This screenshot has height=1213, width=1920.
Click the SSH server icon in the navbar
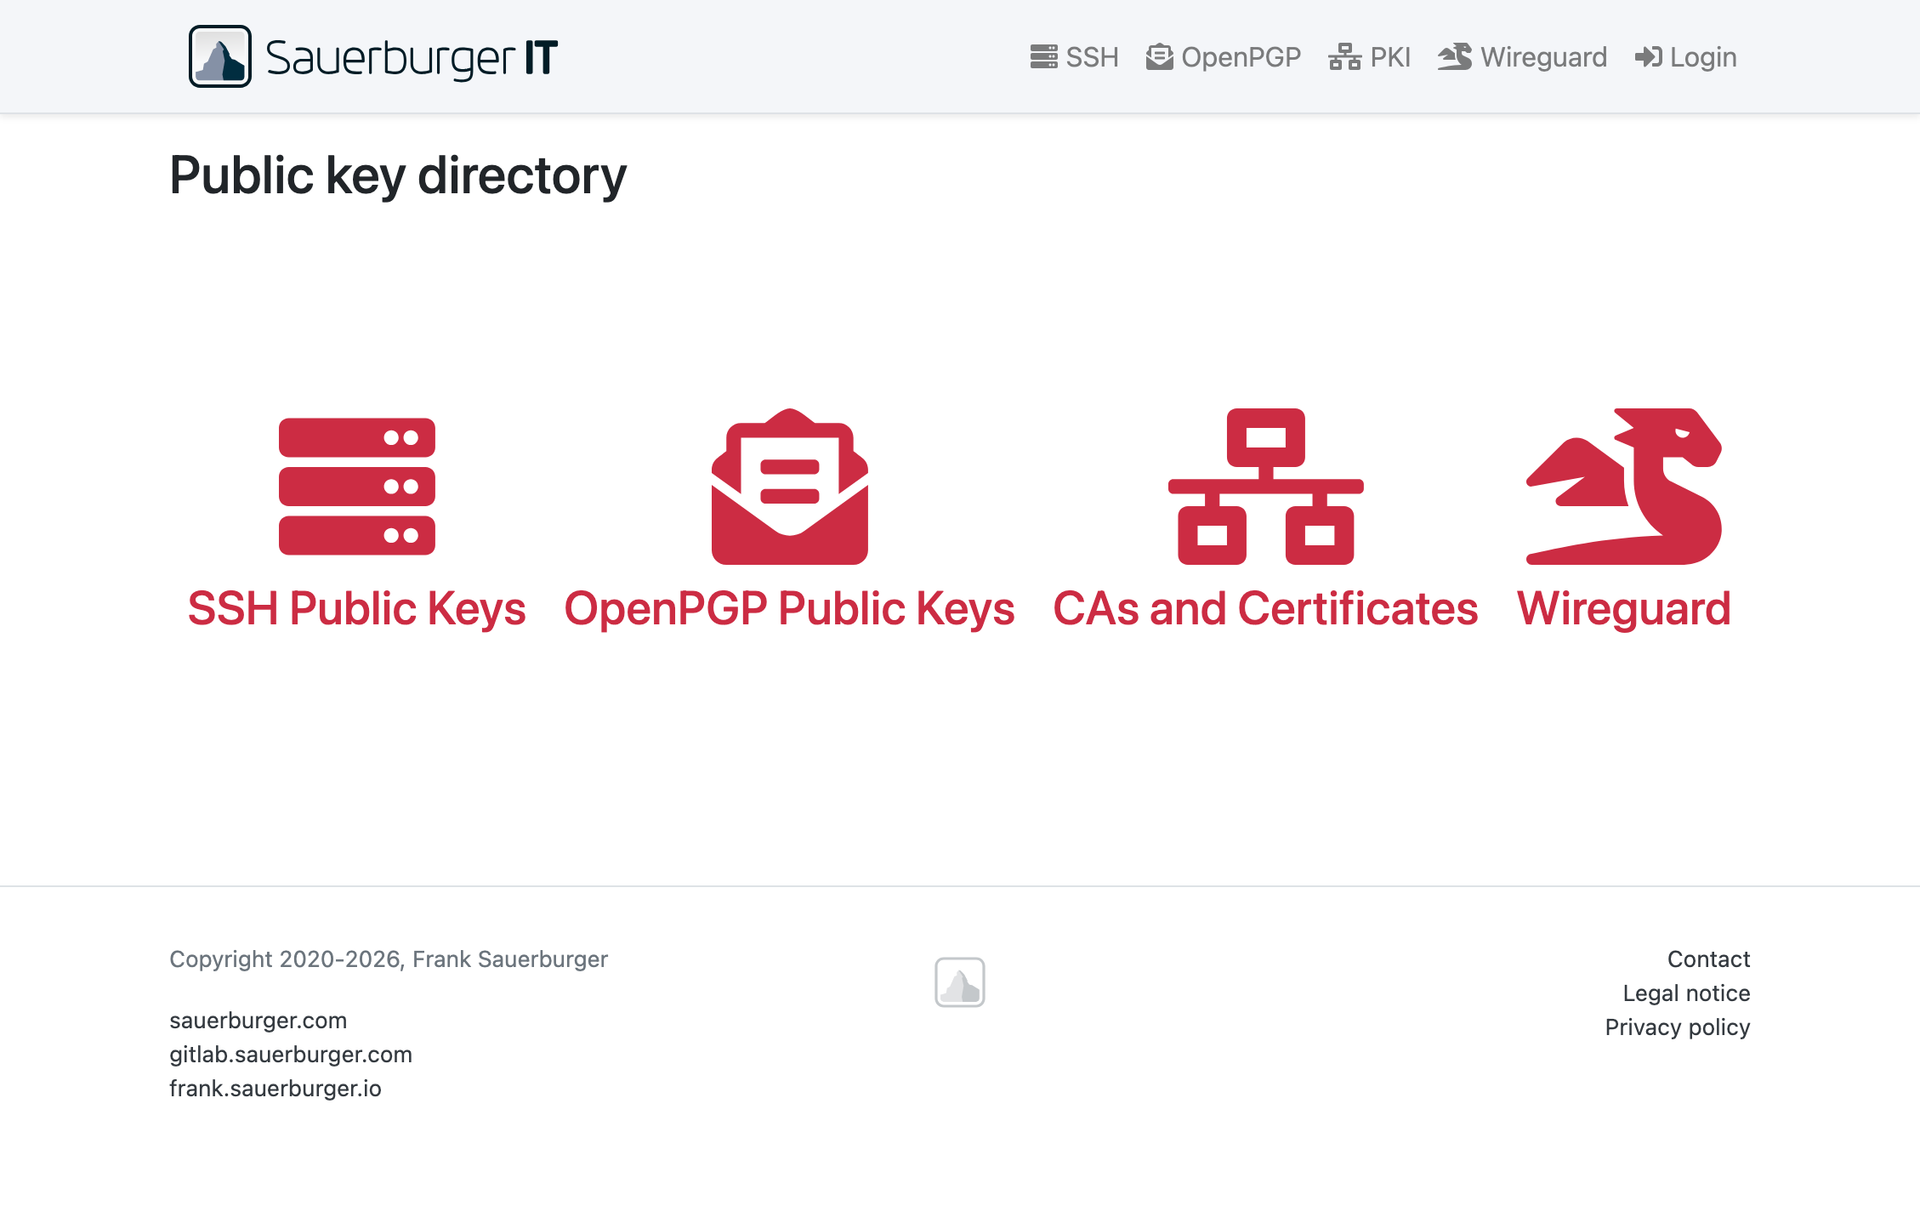(x=1043, y=57)
